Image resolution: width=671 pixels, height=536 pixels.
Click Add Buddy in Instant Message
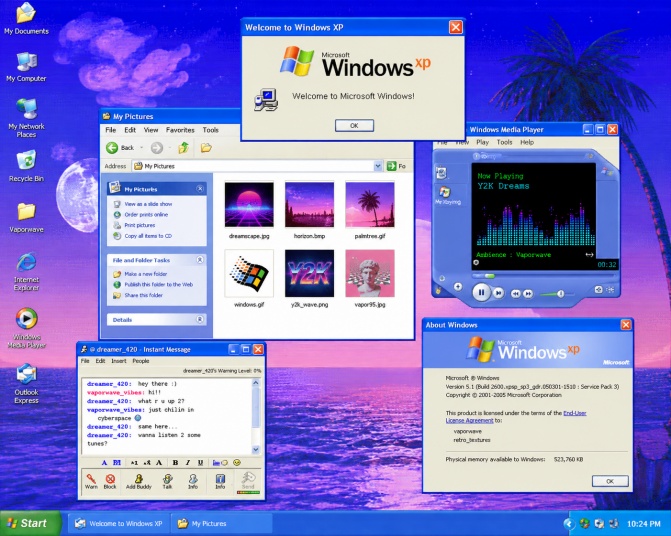point(139,481)
